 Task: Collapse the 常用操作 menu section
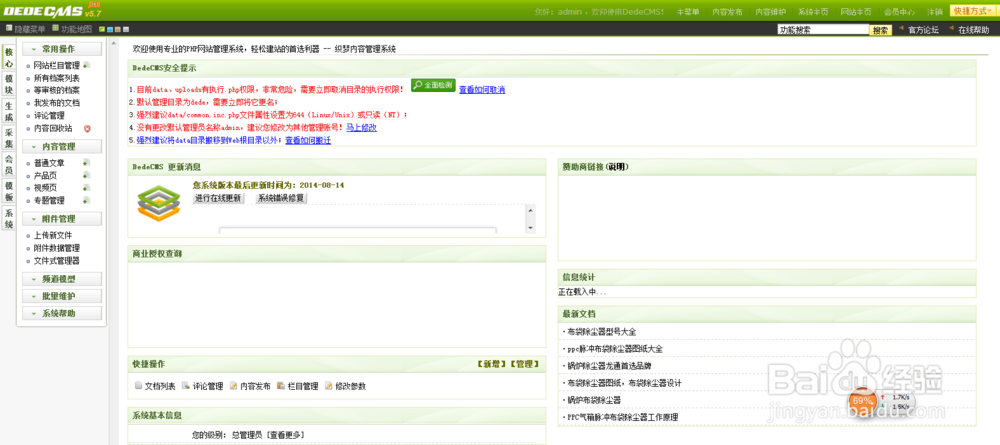point(62,49)
